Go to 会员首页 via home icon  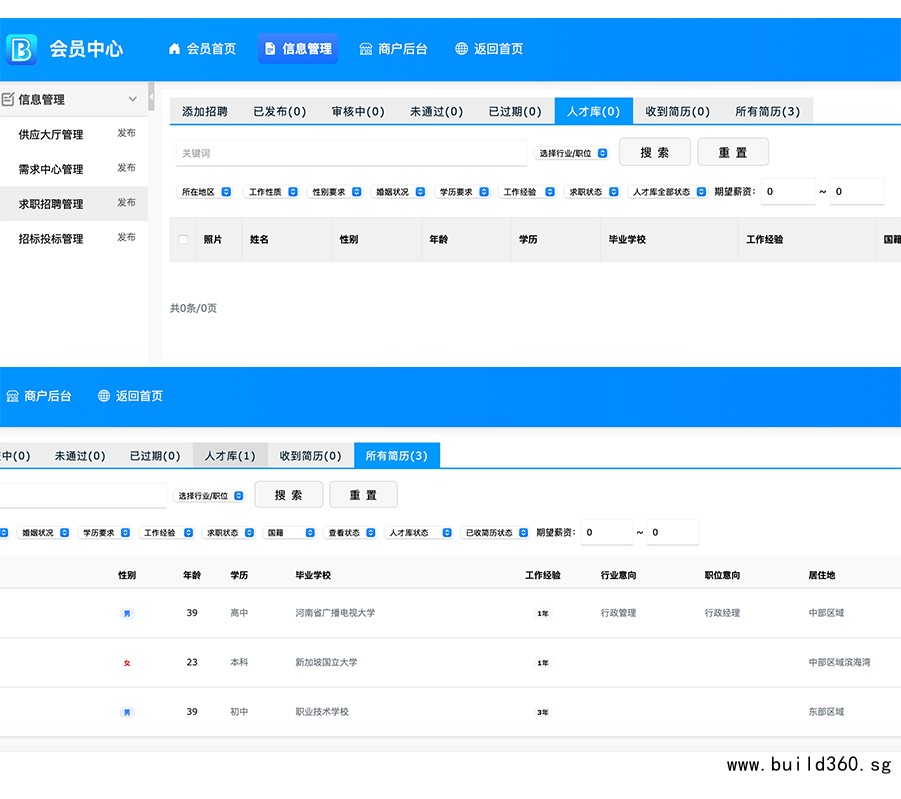coord(174,48)
